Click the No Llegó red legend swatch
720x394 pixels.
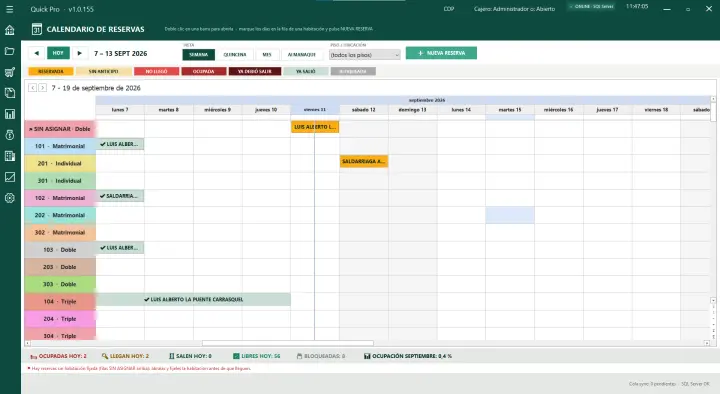157,72
